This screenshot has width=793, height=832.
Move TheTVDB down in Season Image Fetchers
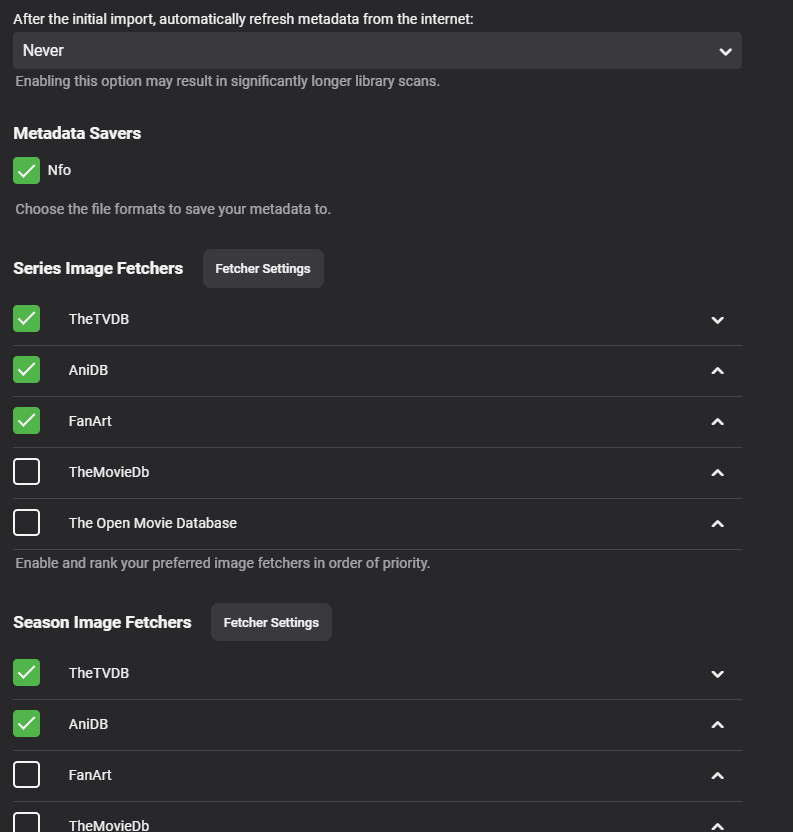(717, 674)
